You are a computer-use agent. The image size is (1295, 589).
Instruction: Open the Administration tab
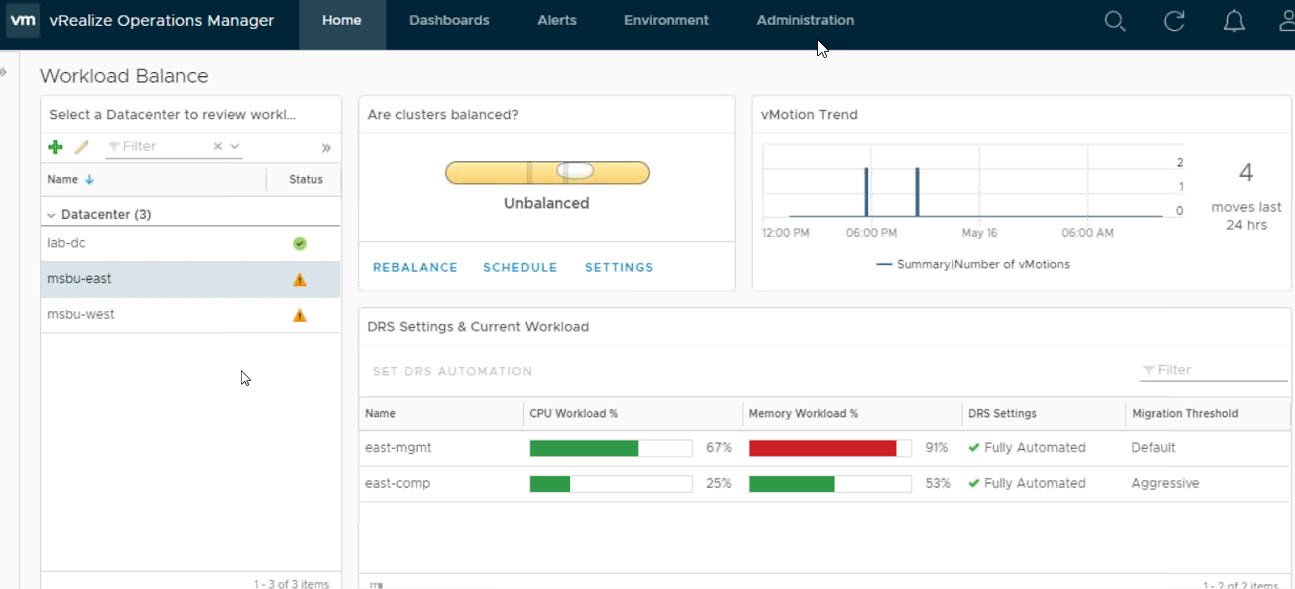(805, 20)
